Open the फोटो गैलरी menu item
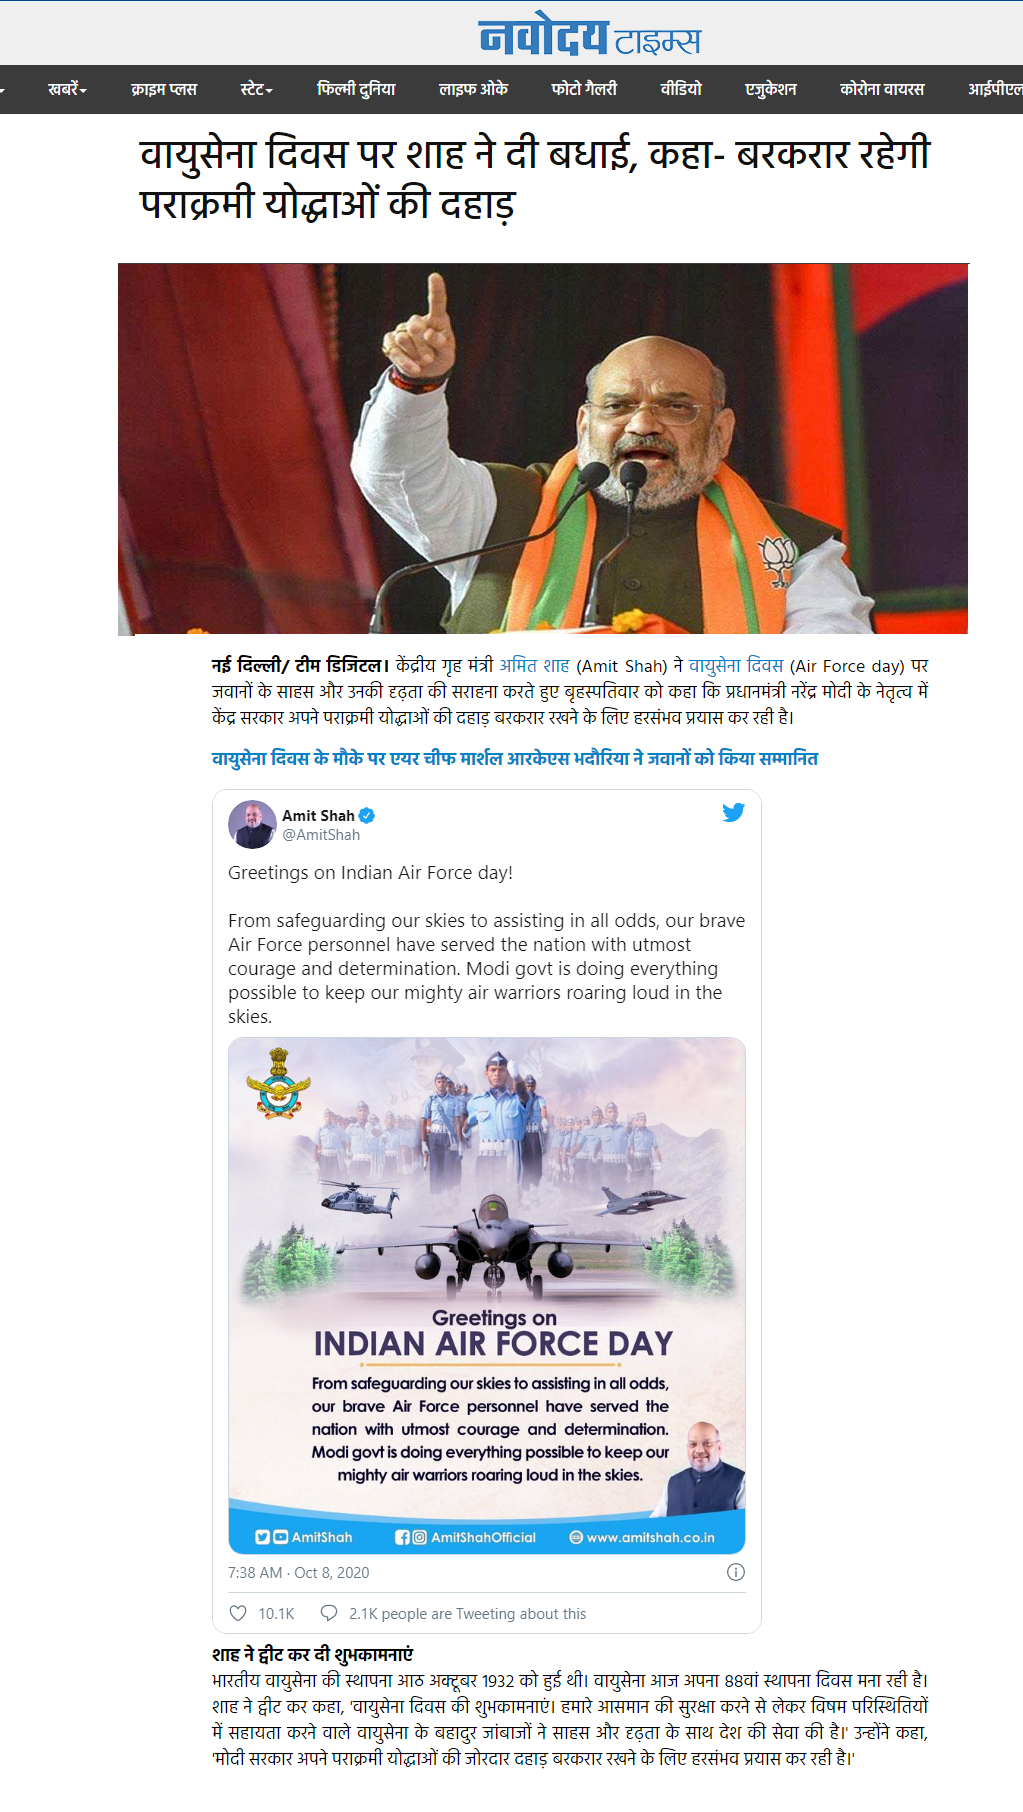Screen dimensions: 1023x1812 (x=584, y=89)
